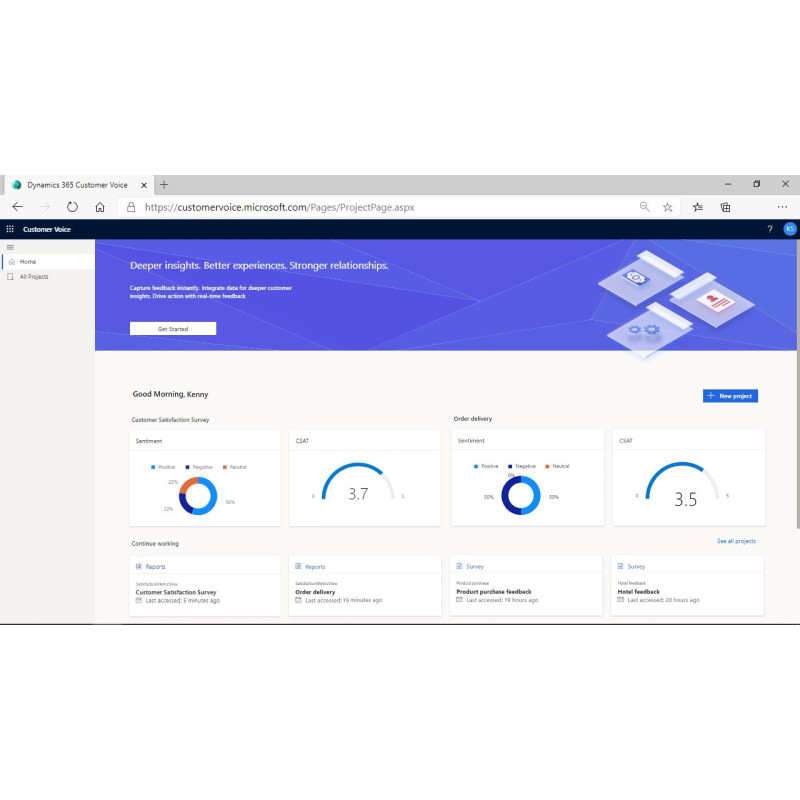
Task: Click Positive legend swatch in Order delivery sentiment
Action: pyautogui.click(x=476, y=466)
